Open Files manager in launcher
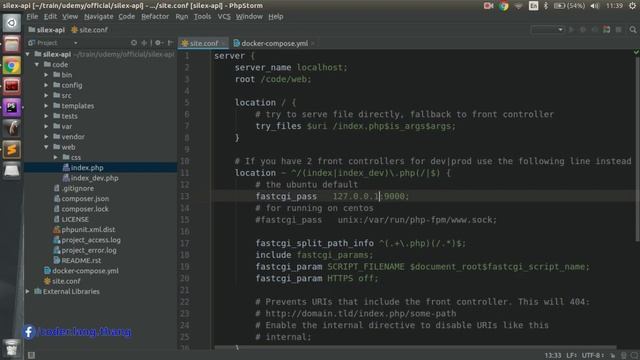 coord(11,44)
